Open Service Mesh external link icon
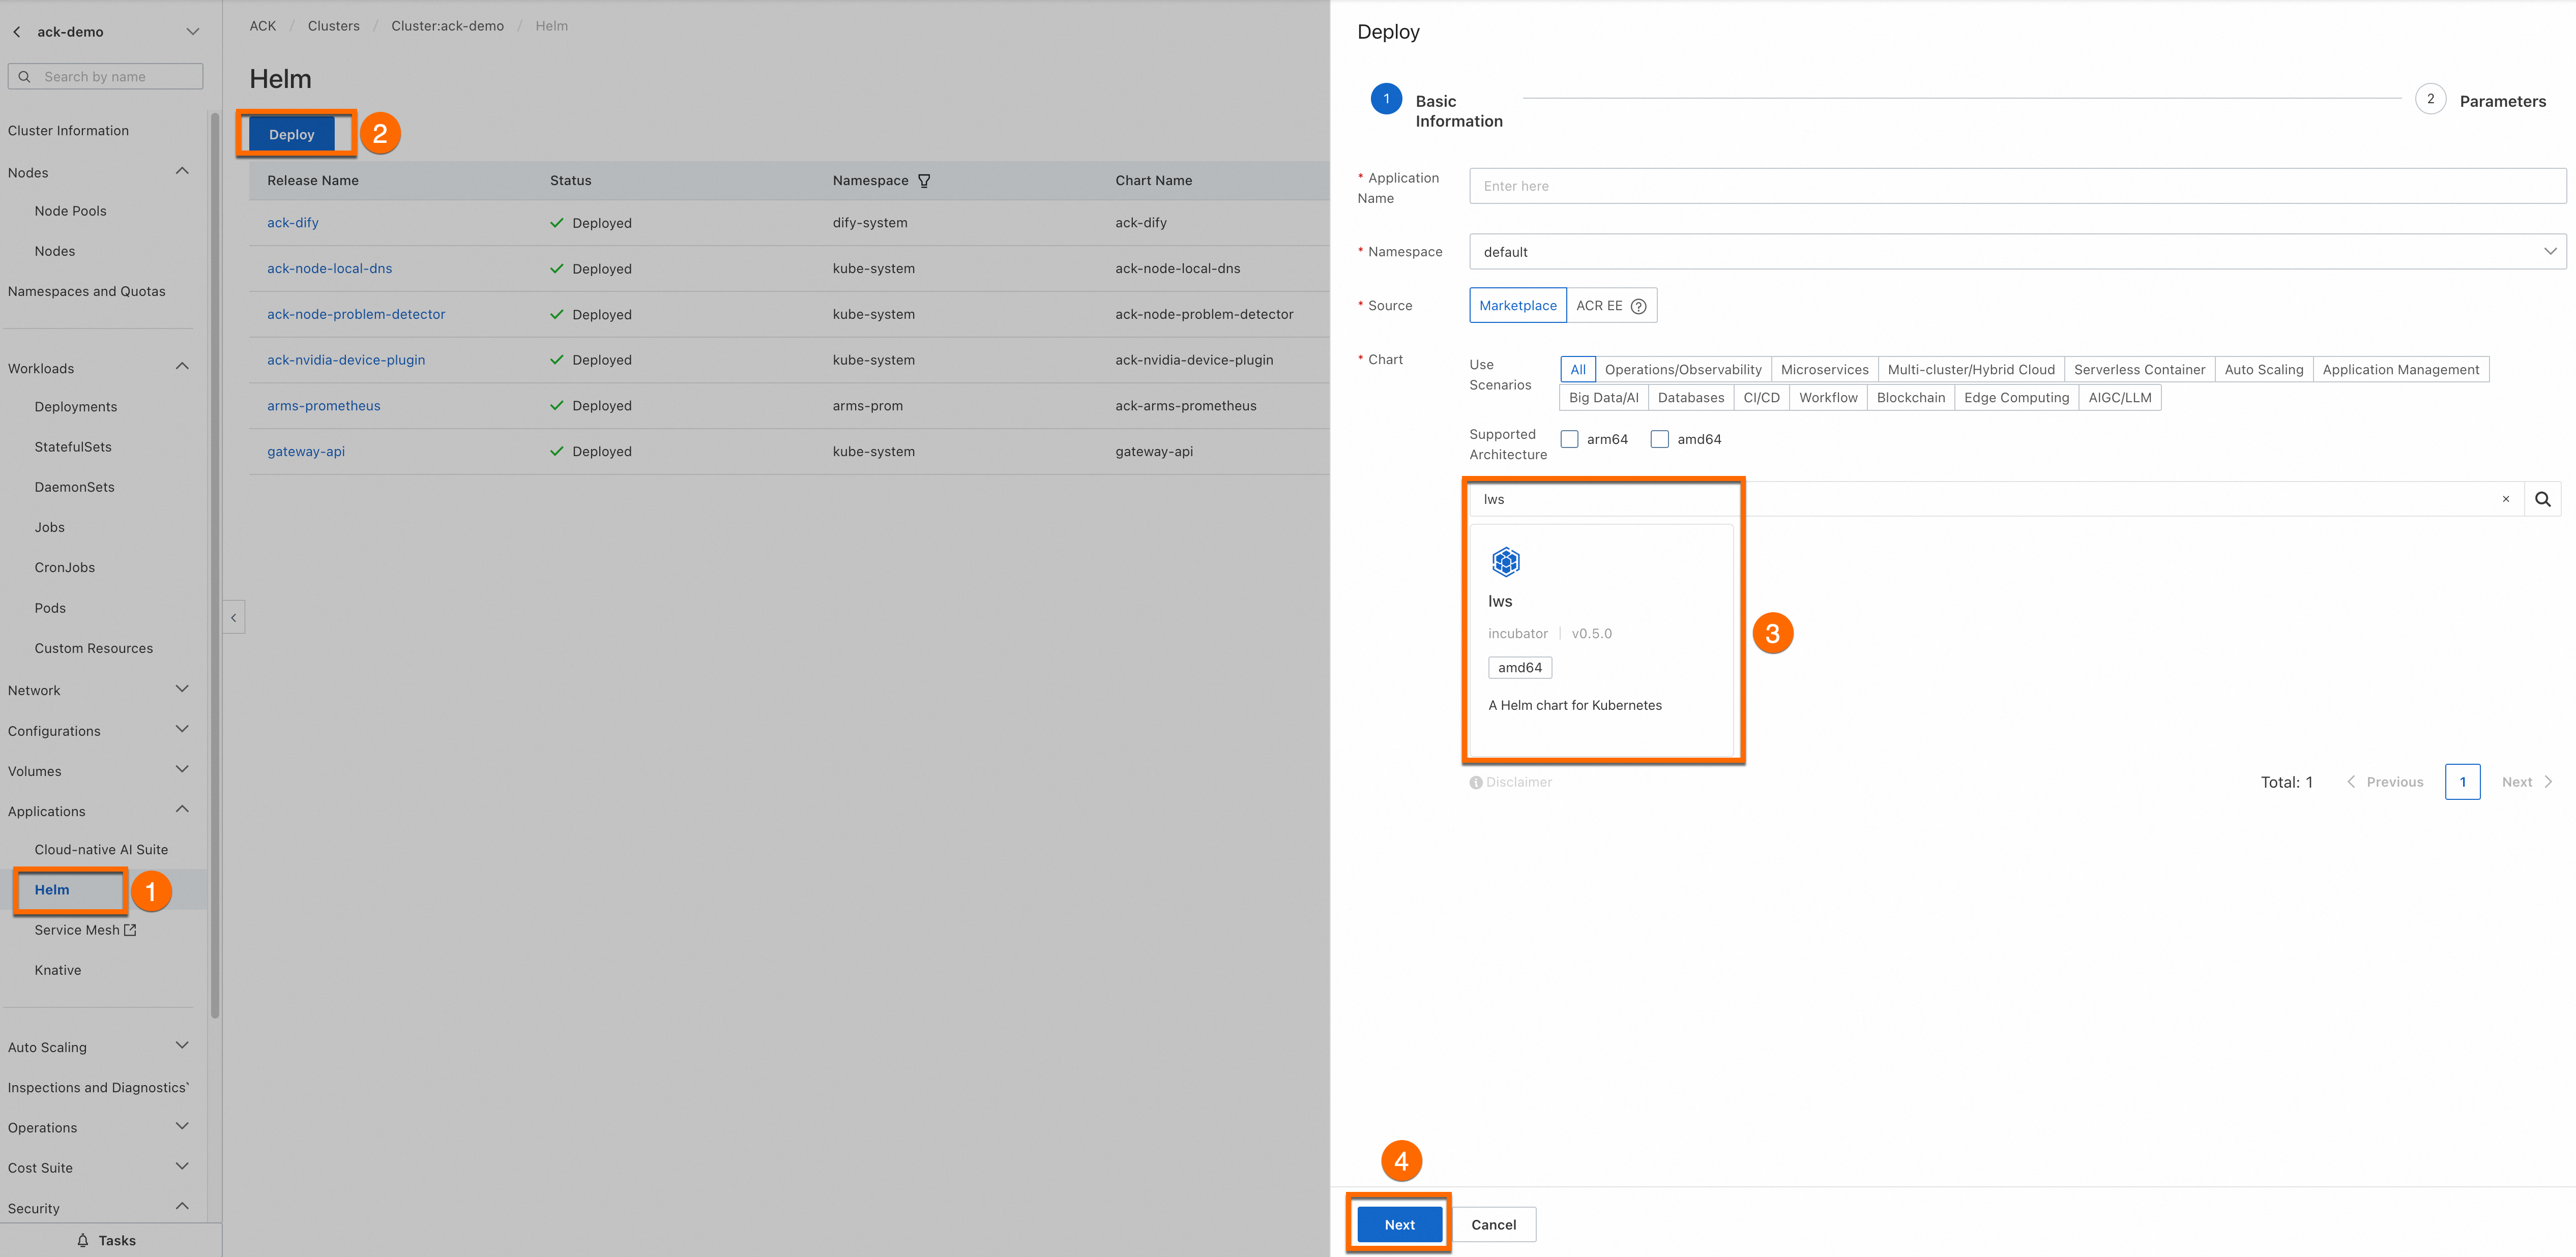 130,930
